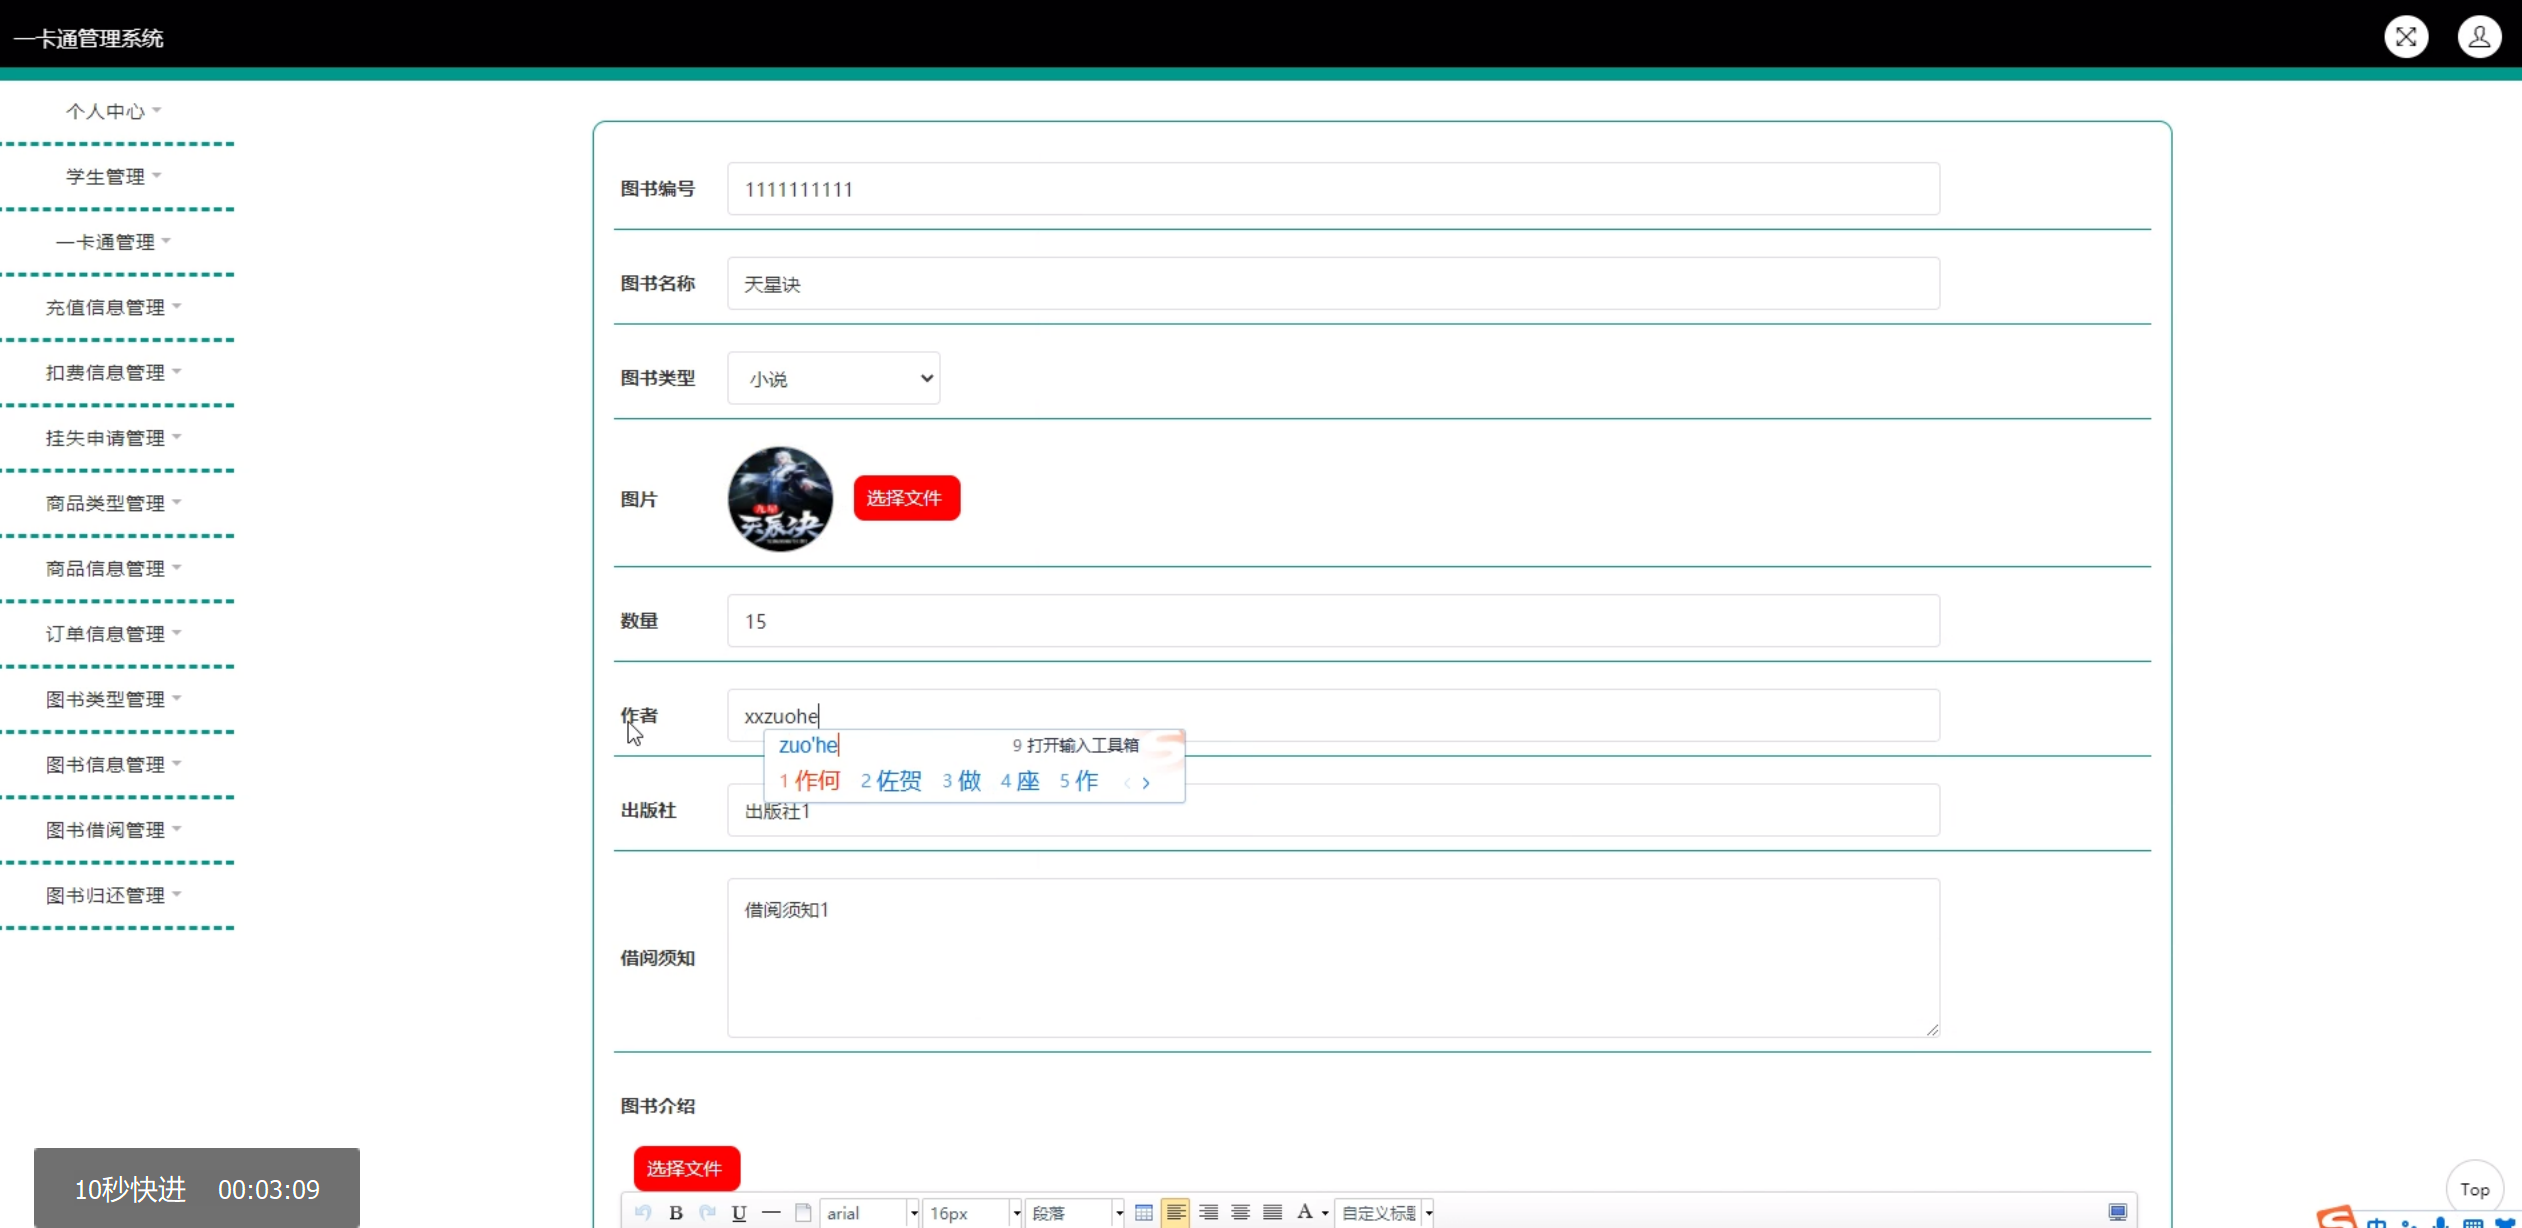
Task: Click the undo arrow in editor toolbar
Action: [x=643, y=1213]
